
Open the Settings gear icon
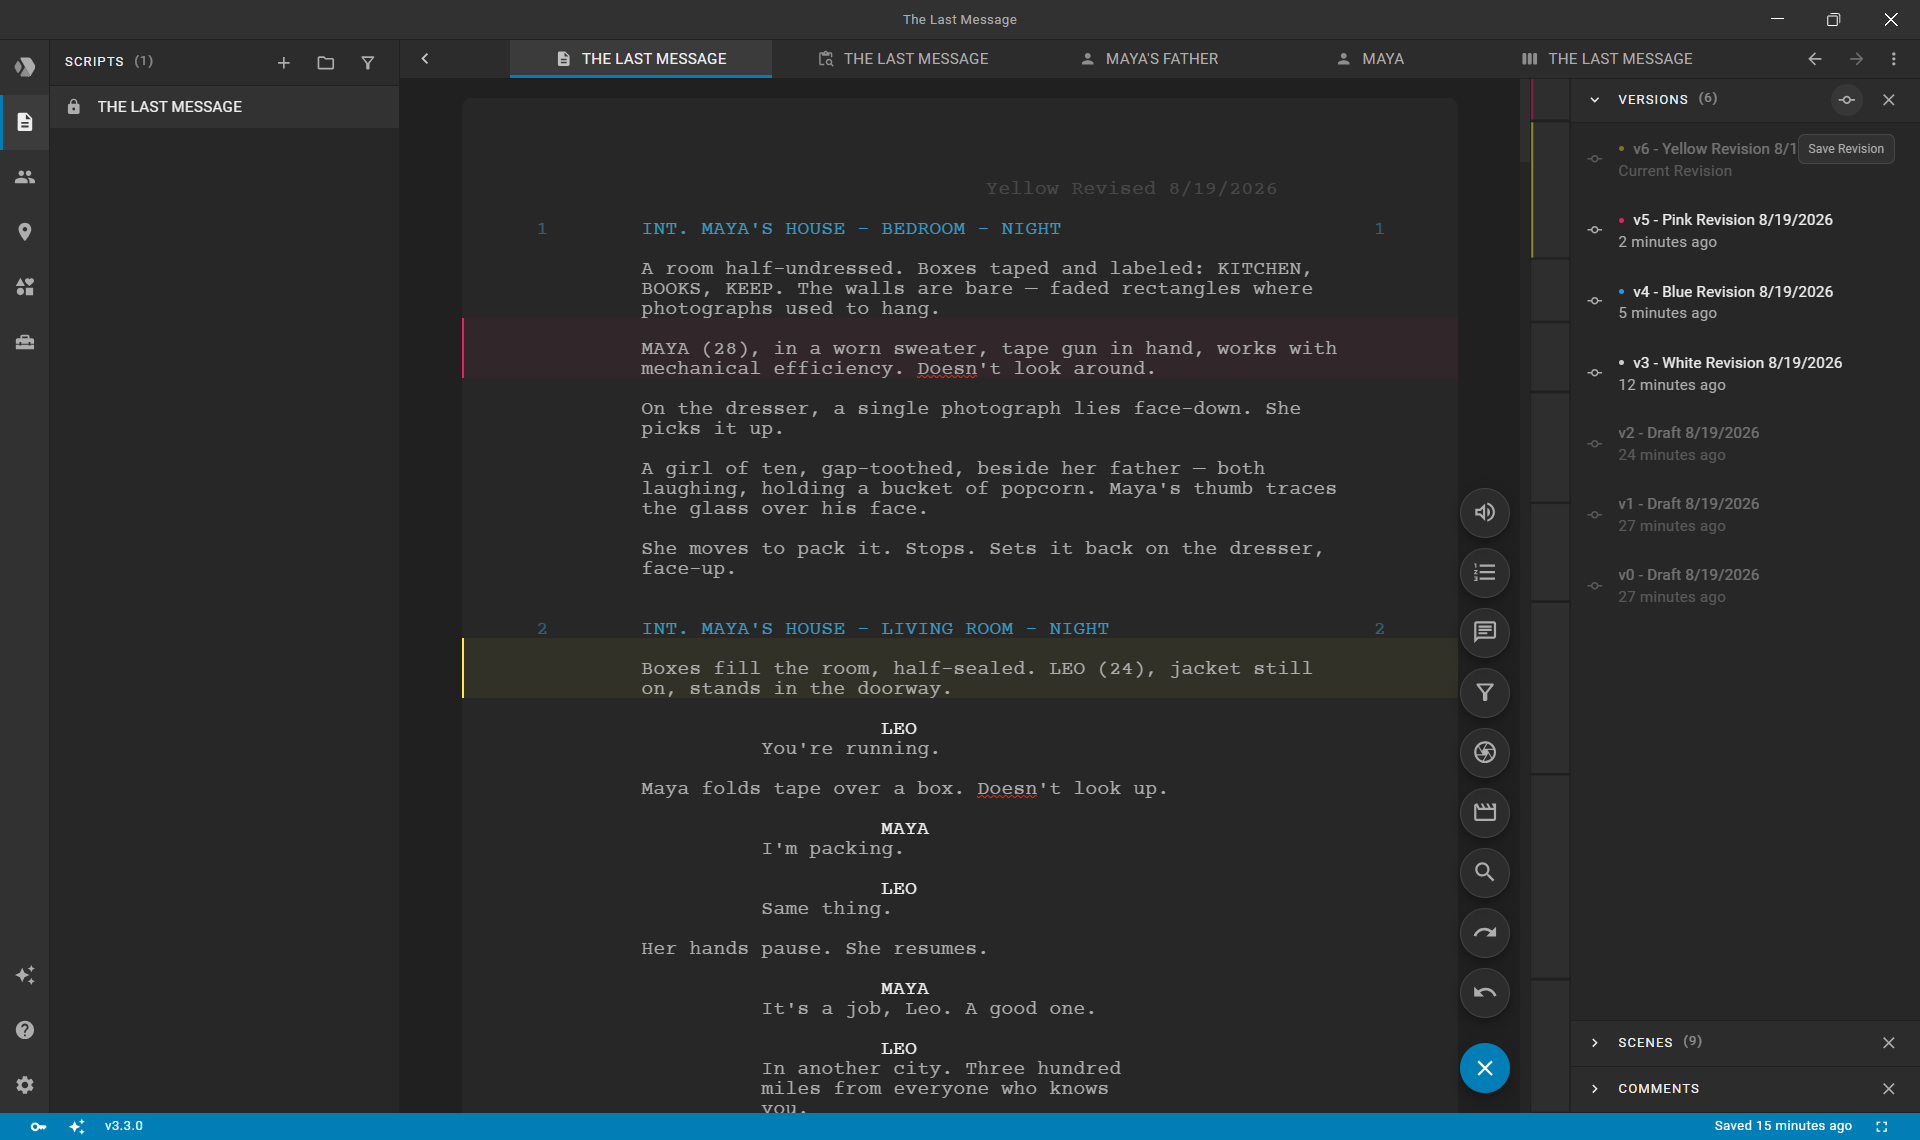pos(25,1085)
